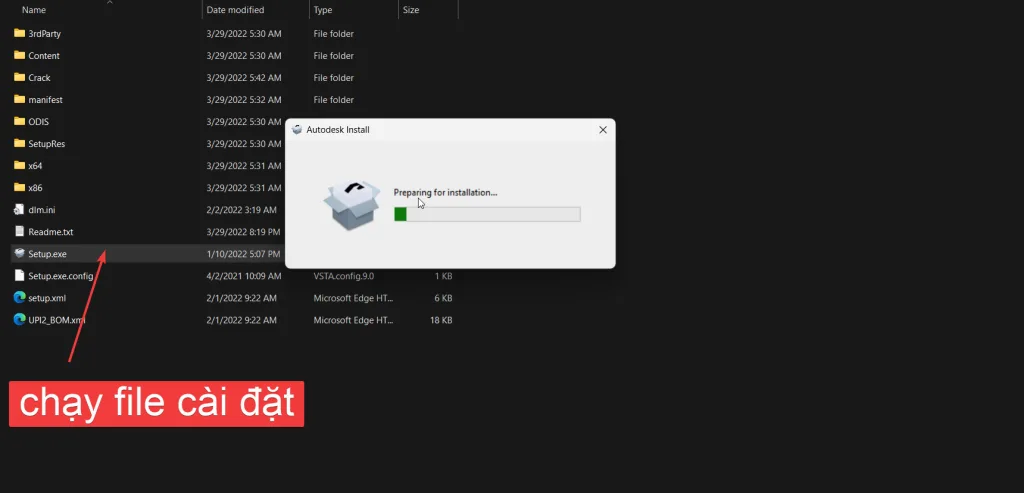Click the Autodesk box icon in dialog
1024x493 pixels.
point(352,205)
